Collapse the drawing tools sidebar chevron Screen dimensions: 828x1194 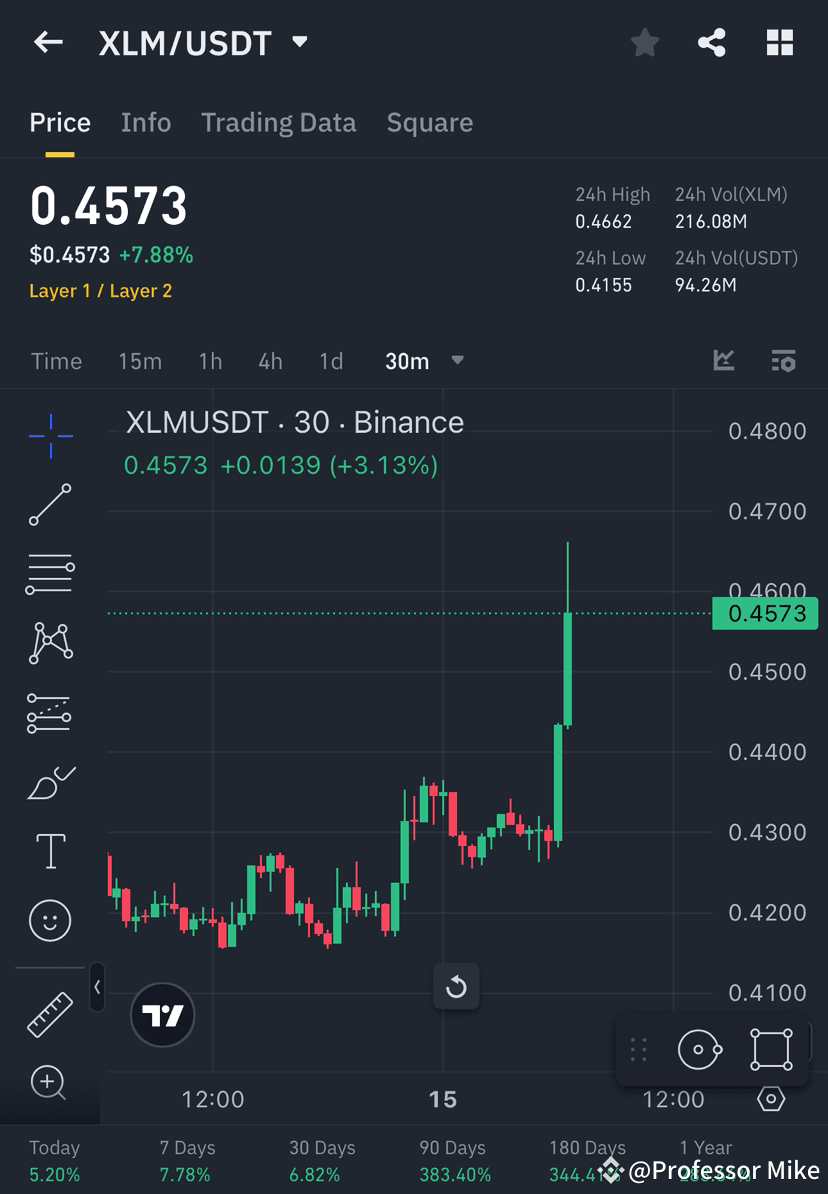97,988
